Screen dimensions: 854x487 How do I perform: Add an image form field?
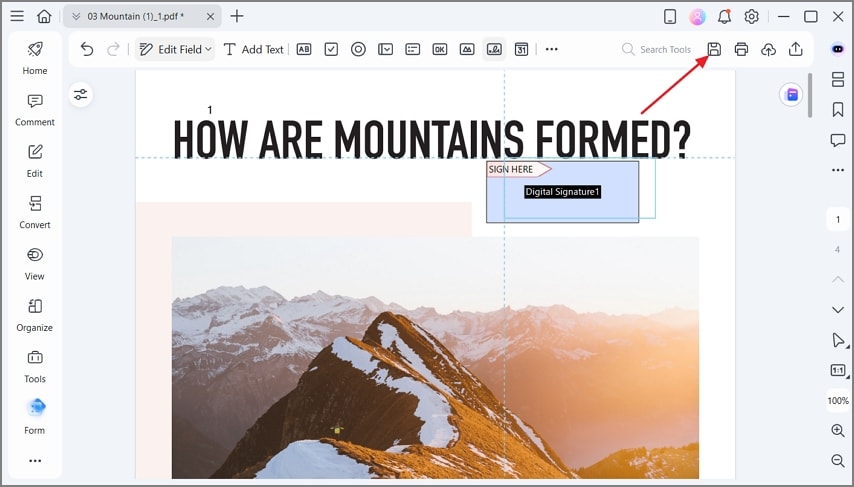(x=467, y=49)
